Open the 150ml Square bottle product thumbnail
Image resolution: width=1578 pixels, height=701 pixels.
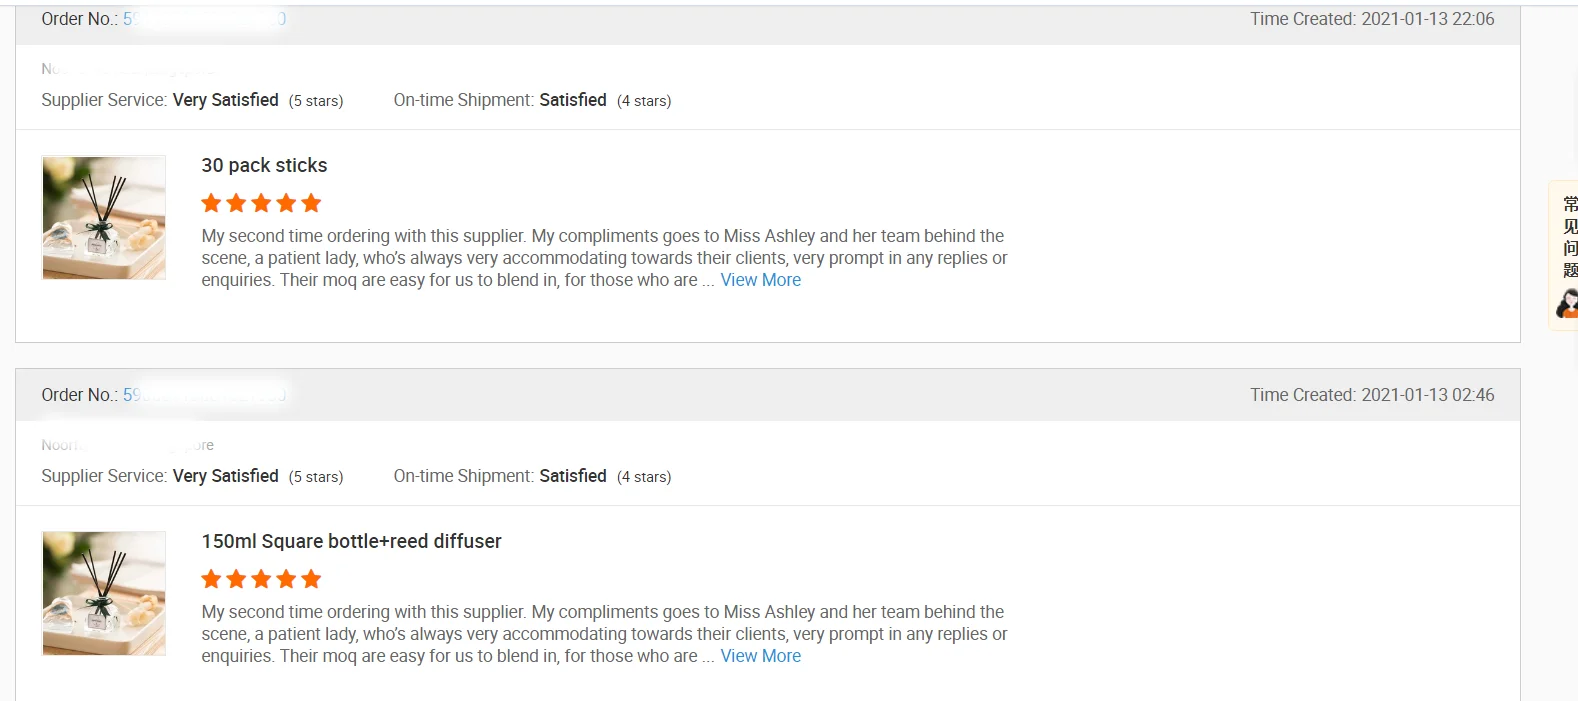(104, 593)
